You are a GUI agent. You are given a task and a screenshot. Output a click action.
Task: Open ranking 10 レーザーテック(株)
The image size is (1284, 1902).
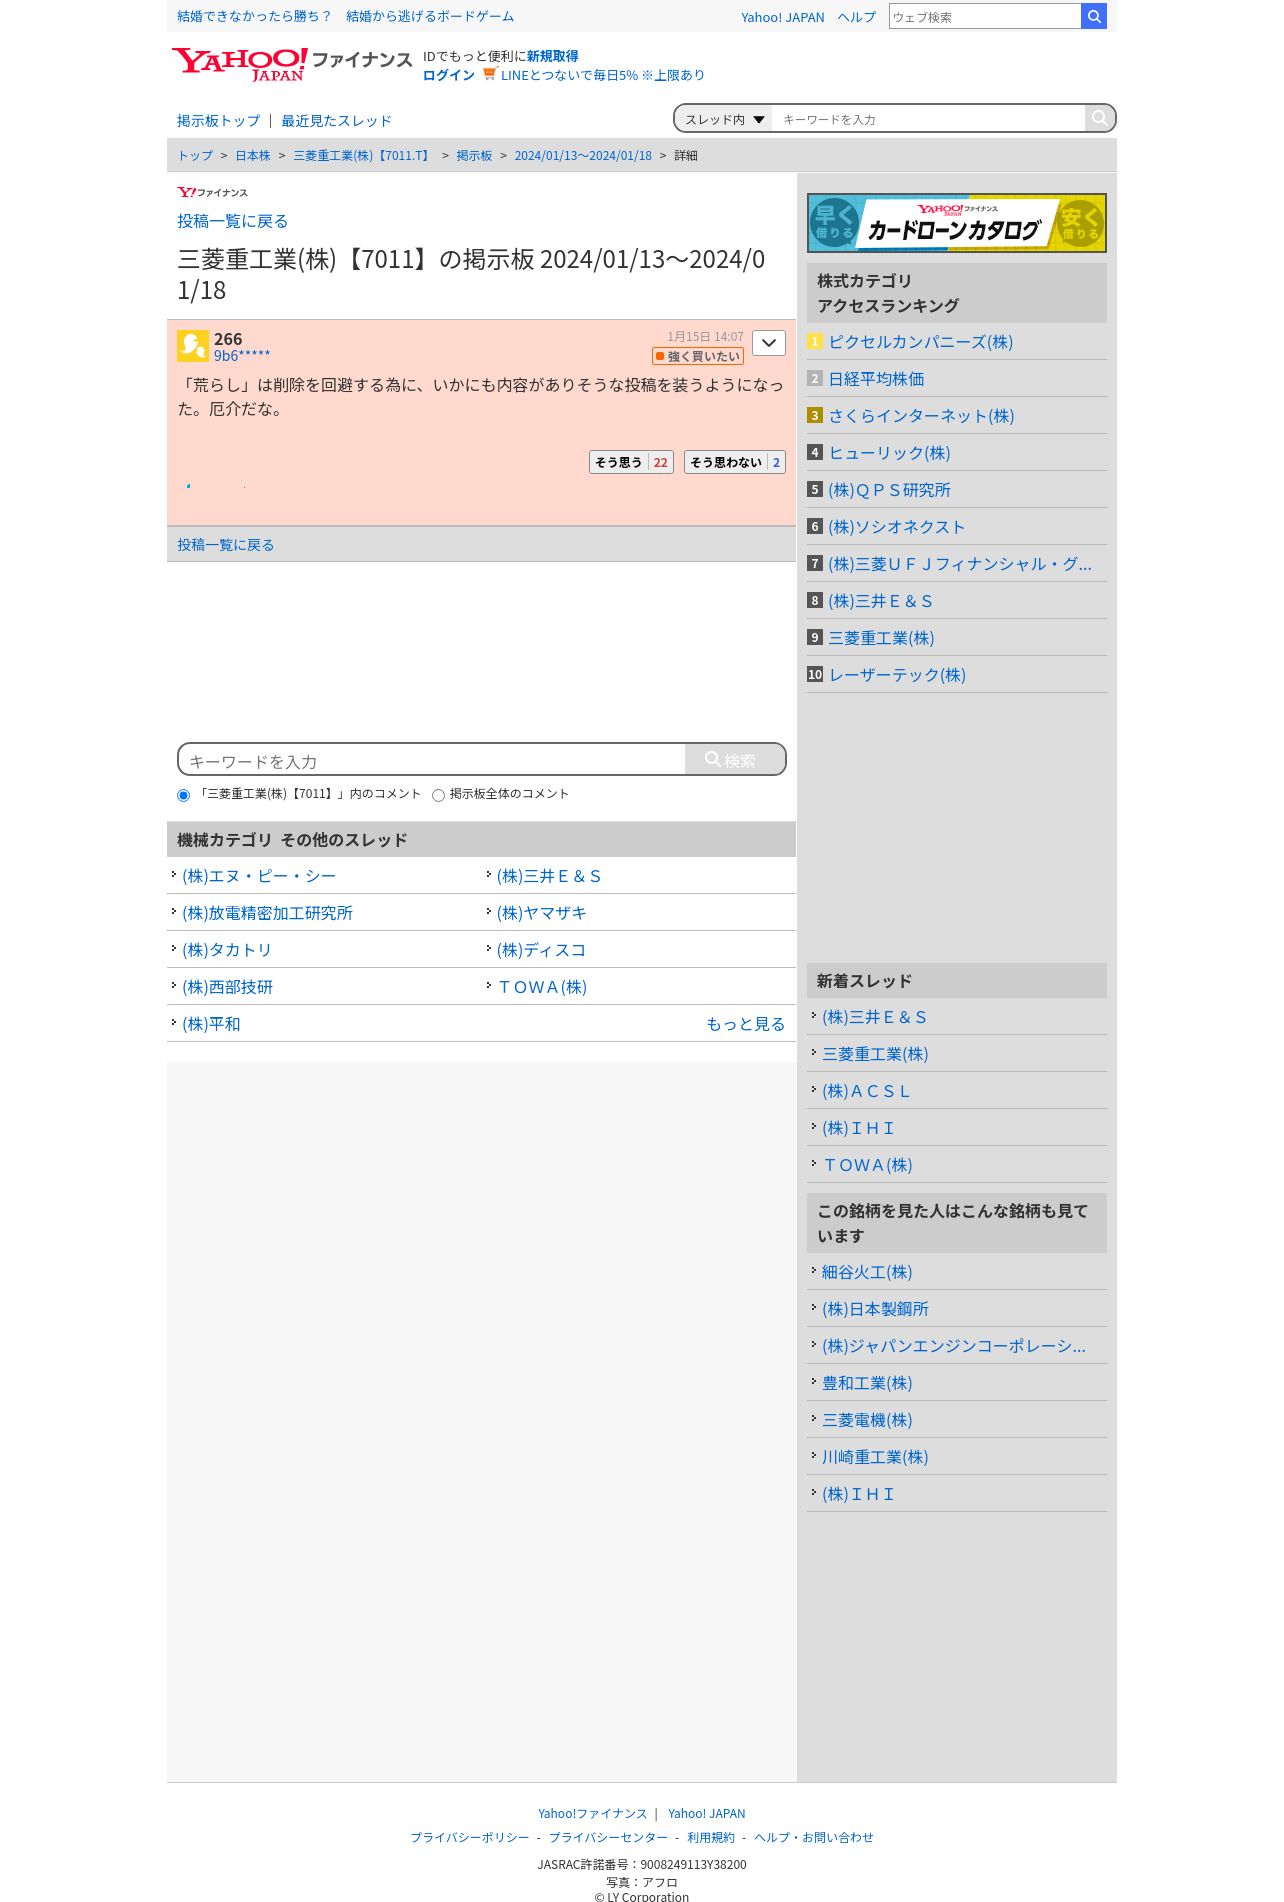(897, 675)
